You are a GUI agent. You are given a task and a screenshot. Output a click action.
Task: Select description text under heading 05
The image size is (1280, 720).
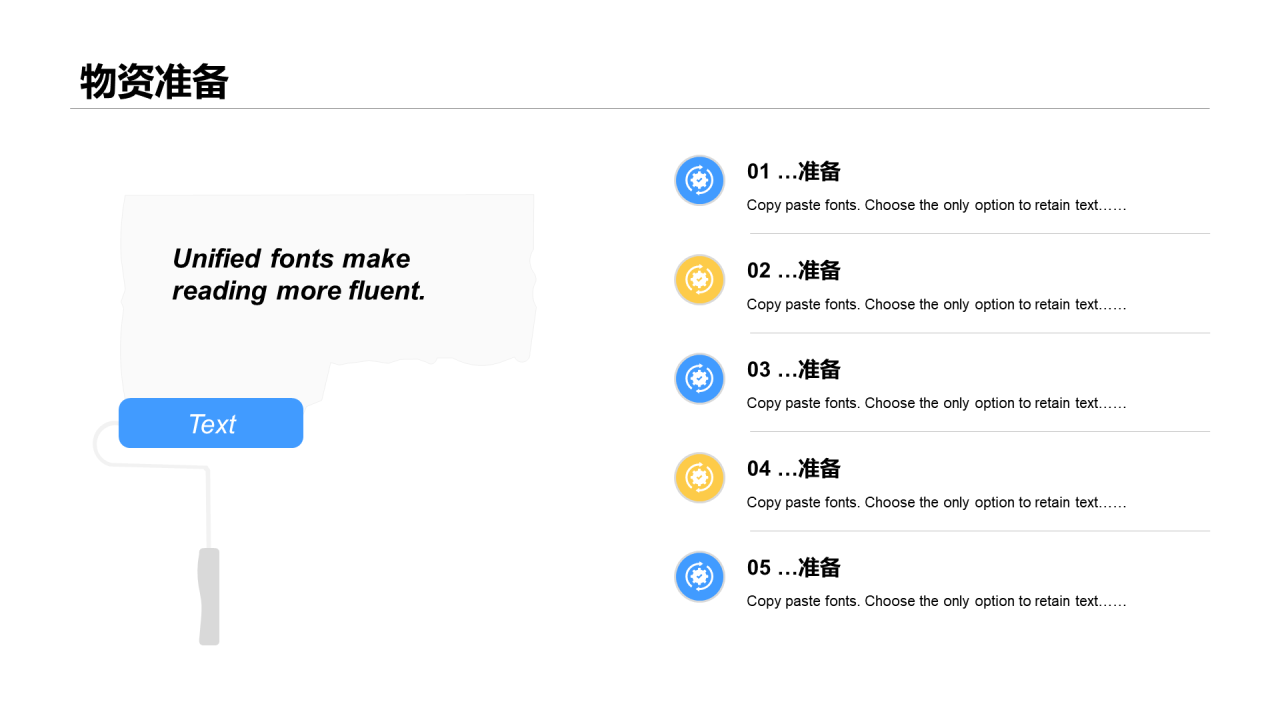[x=936, y=601]
